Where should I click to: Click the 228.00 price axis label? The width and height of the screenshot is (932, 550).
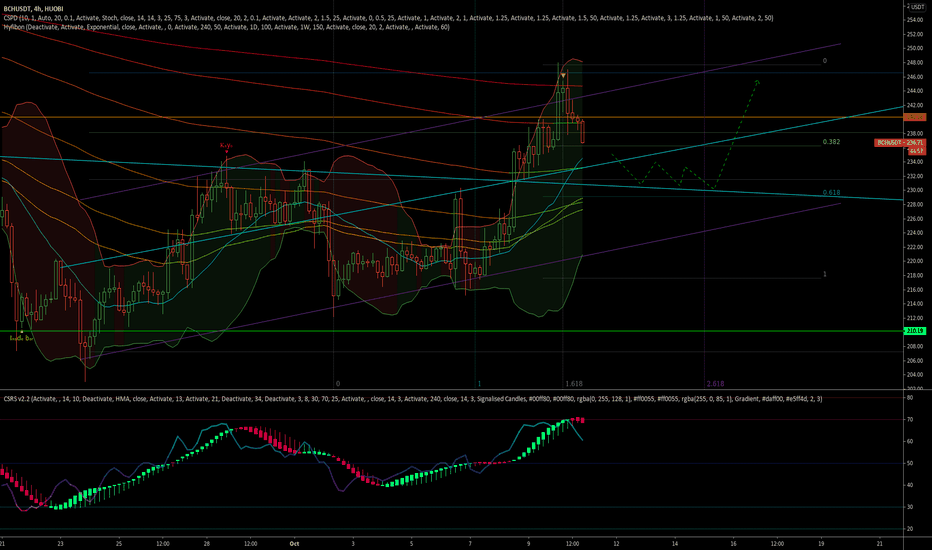(x=915, y=205)
